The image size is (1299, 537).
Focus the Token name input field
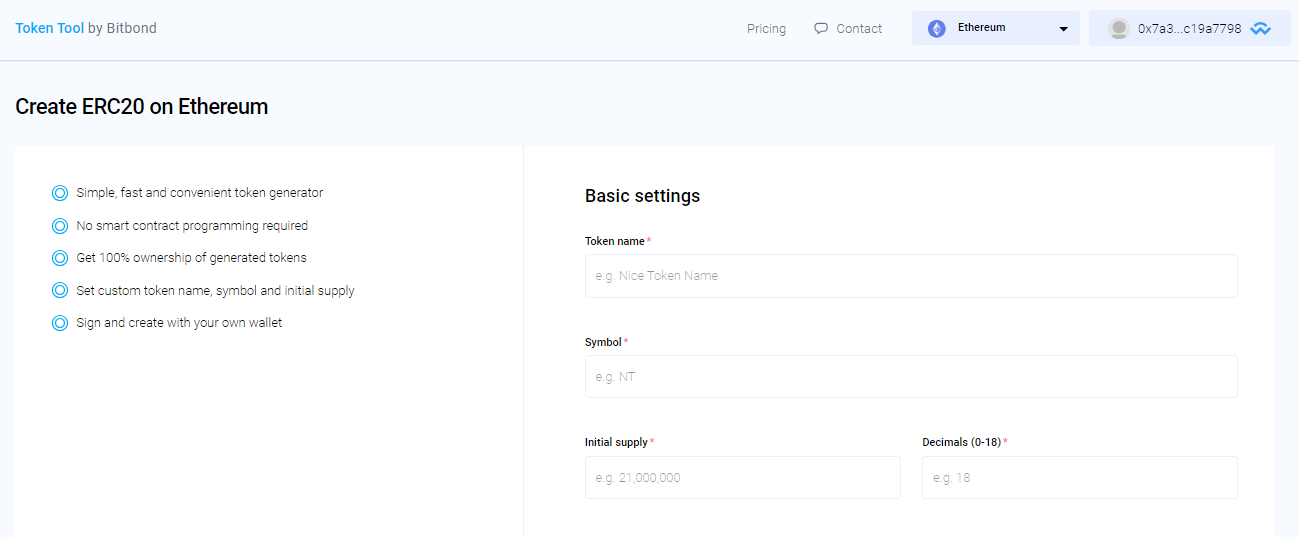coord(911,276)
